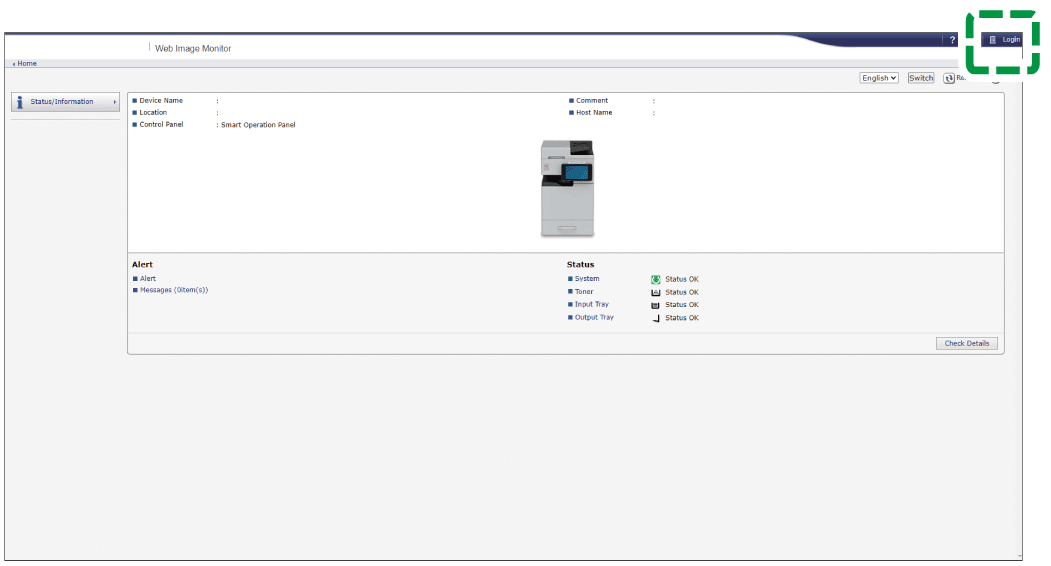Click the Login button
Viewport: 1051px width, 566px height.
click(x=1003, y=40)
